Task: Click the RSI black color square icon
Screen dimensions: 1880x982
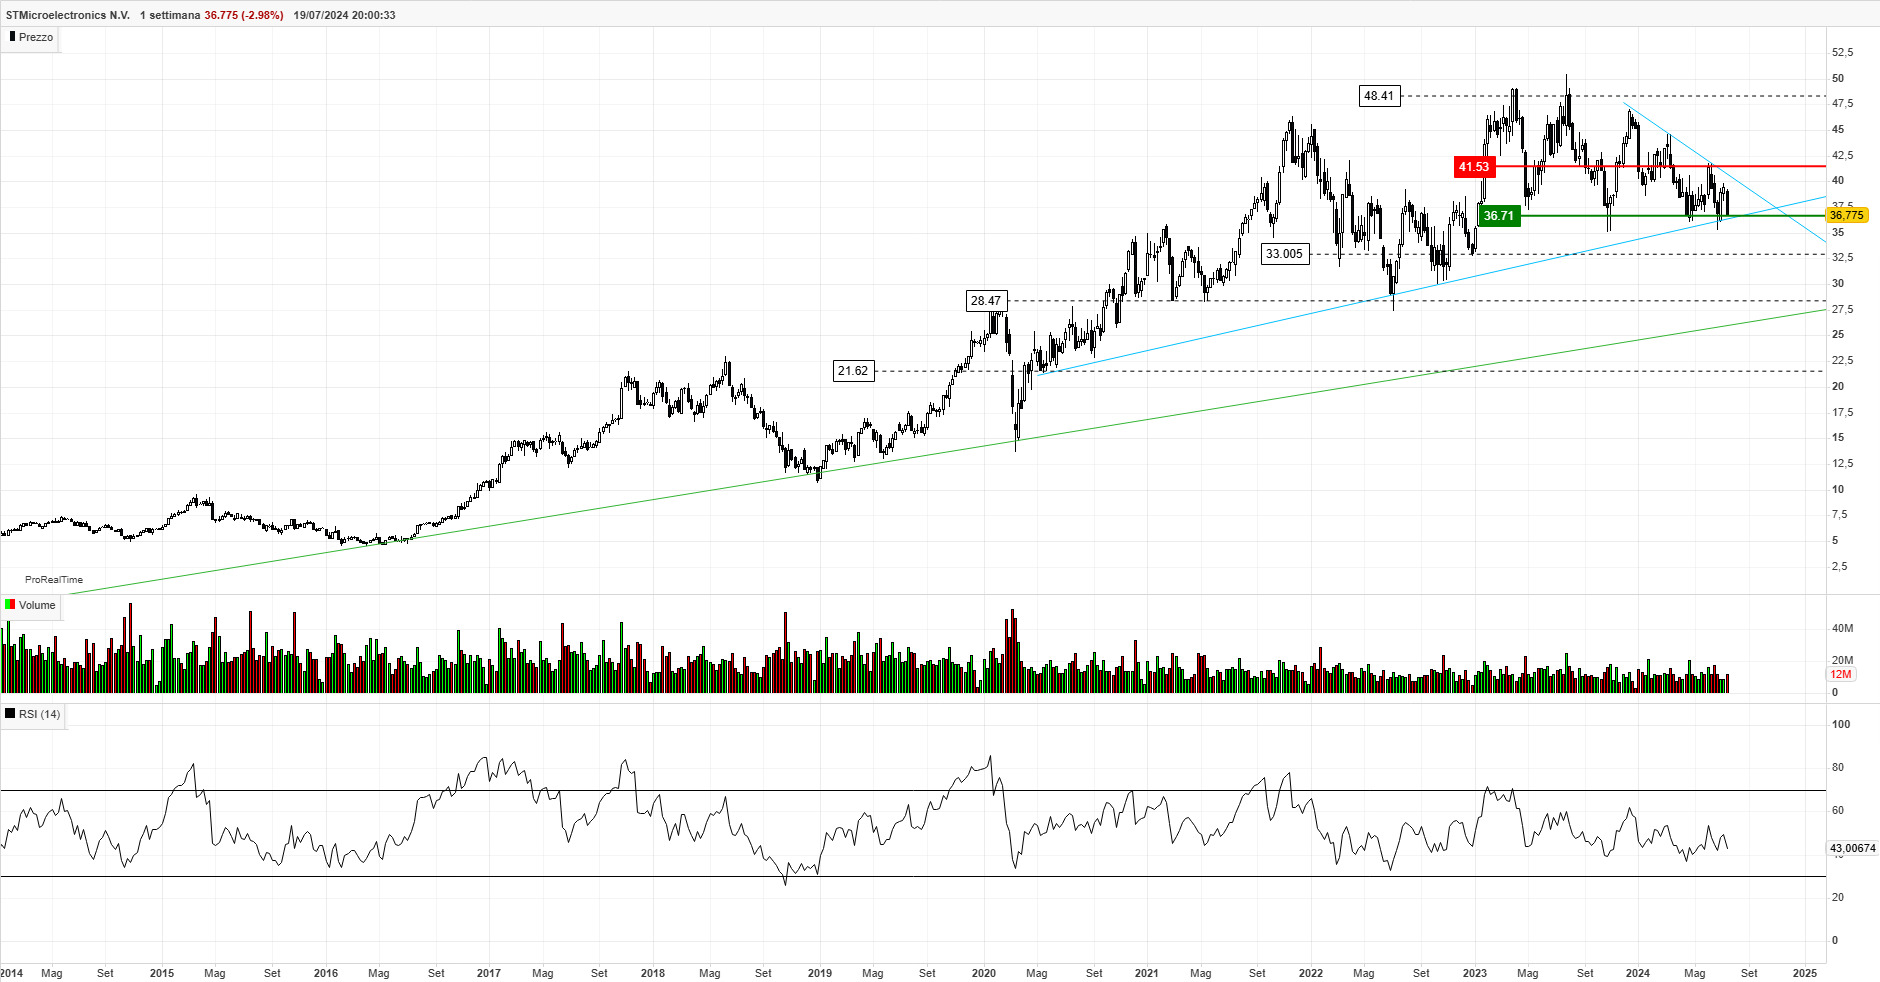Action: tap(10, 714)
